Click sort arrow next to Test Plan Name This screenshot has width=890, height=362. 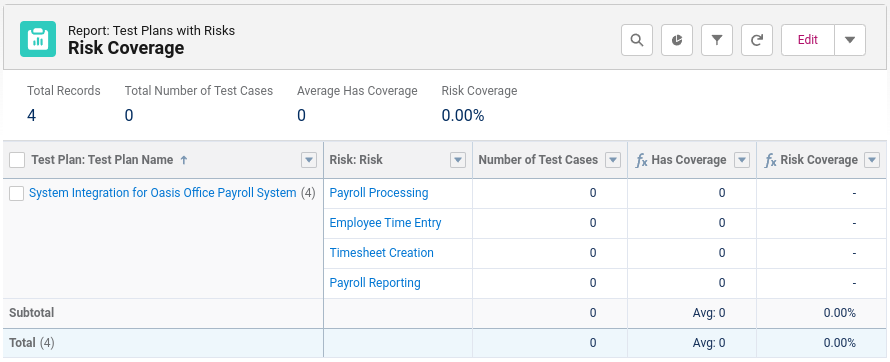pos(183,160)
